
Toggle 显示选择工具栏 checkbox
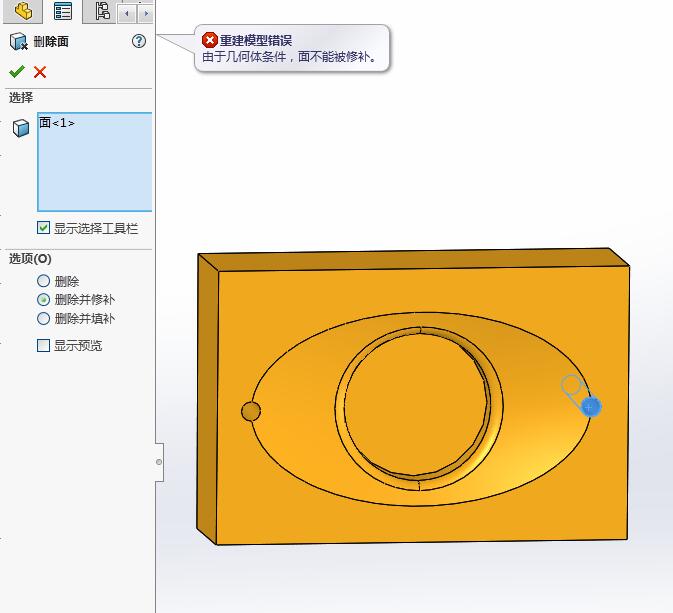43,228
